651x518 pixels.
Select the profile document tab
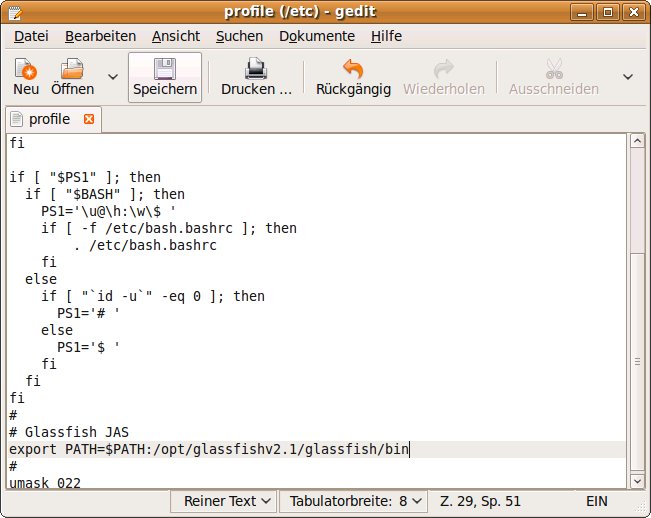(x=49, y=119)
